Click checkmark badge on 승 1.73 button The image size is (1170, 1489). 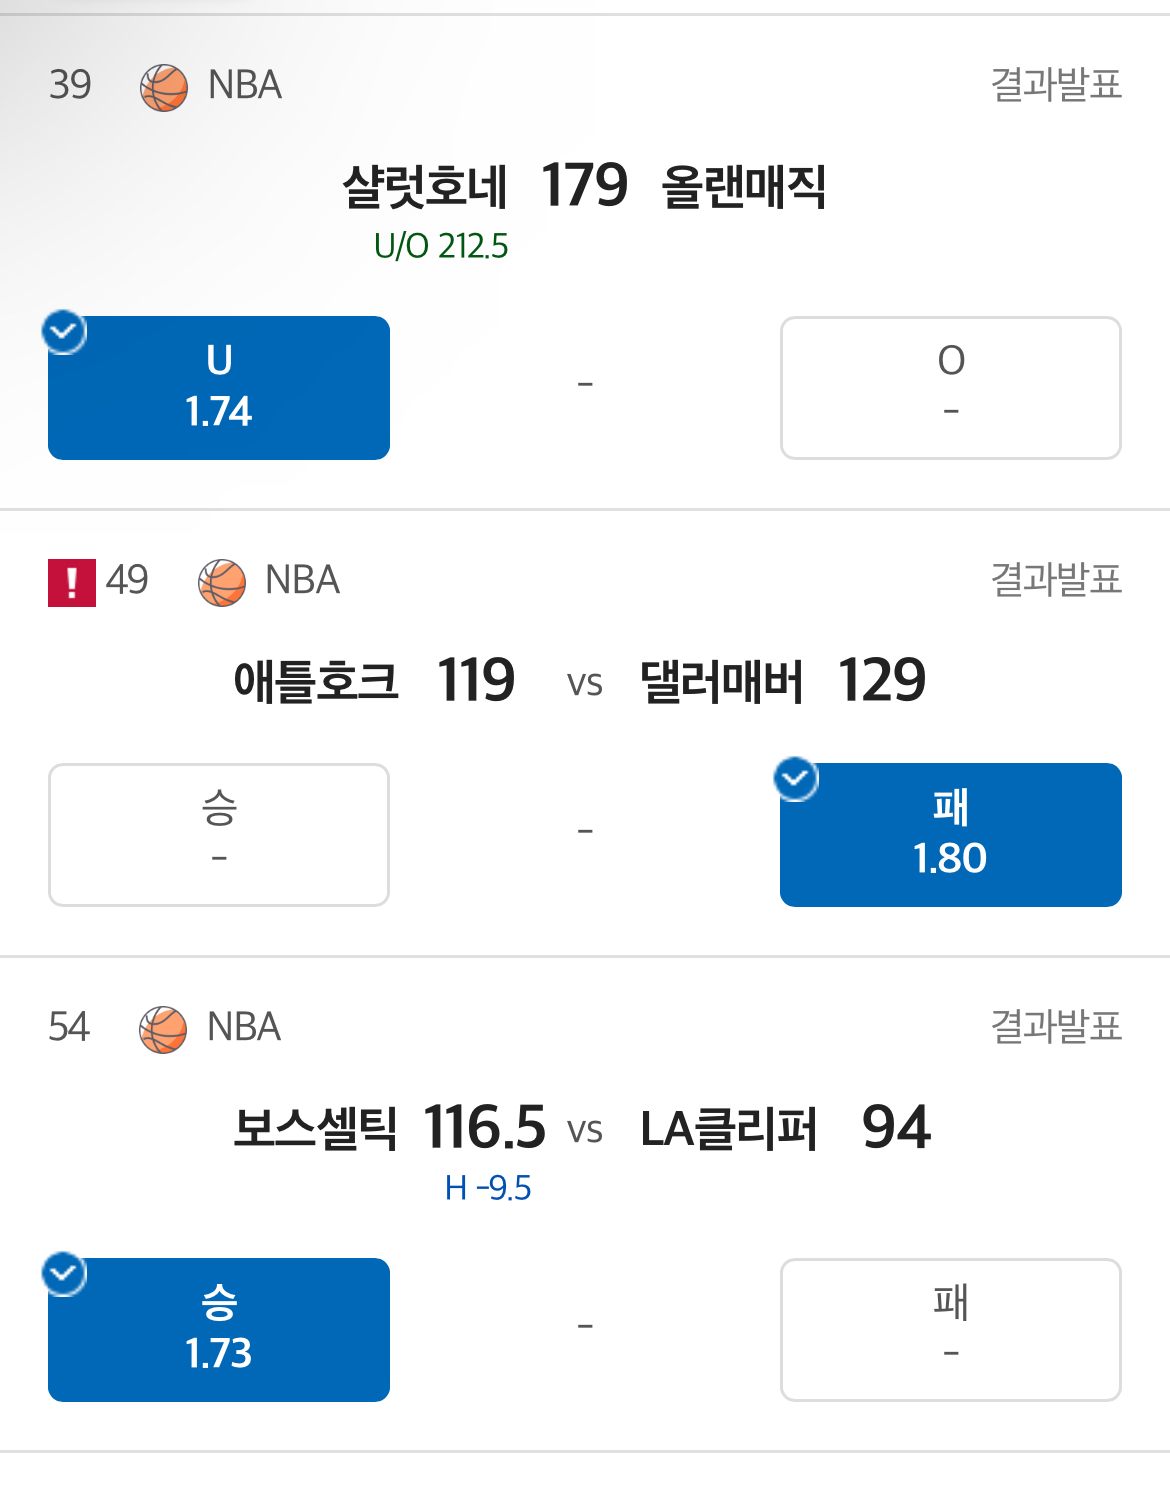pyautogui.click(x=65, y=1274)
